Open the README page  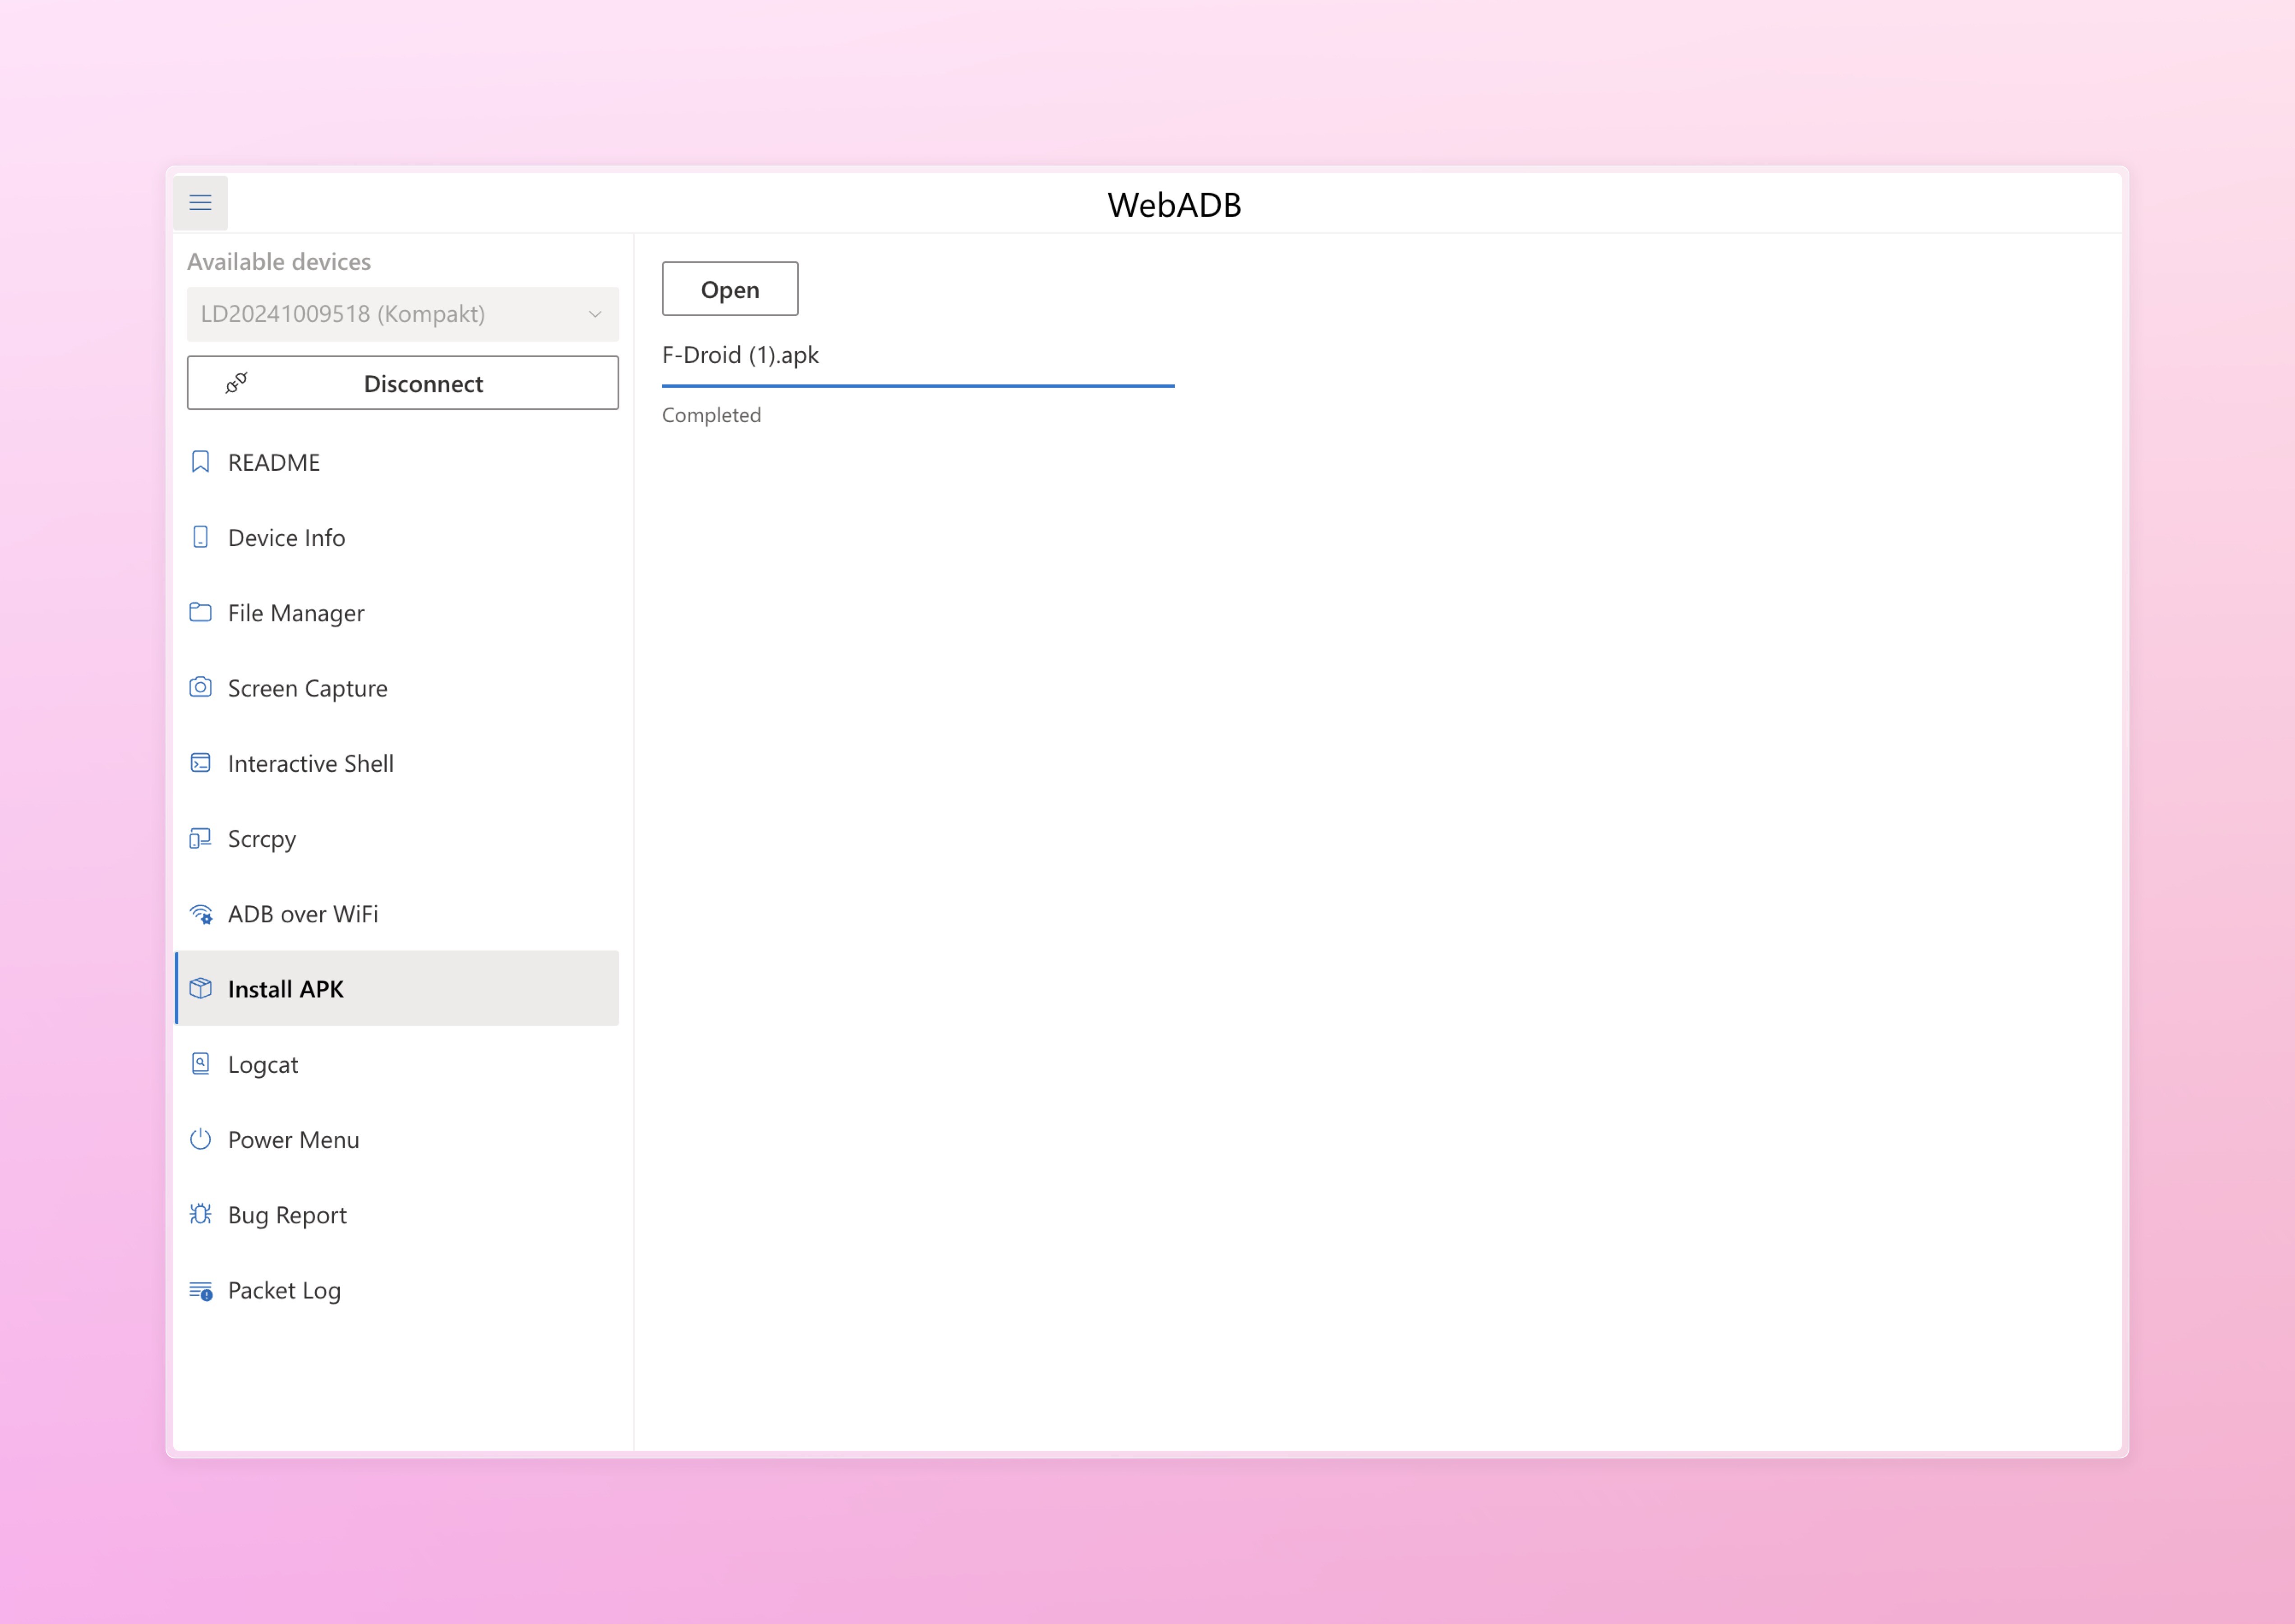click(x=397, y=462)
